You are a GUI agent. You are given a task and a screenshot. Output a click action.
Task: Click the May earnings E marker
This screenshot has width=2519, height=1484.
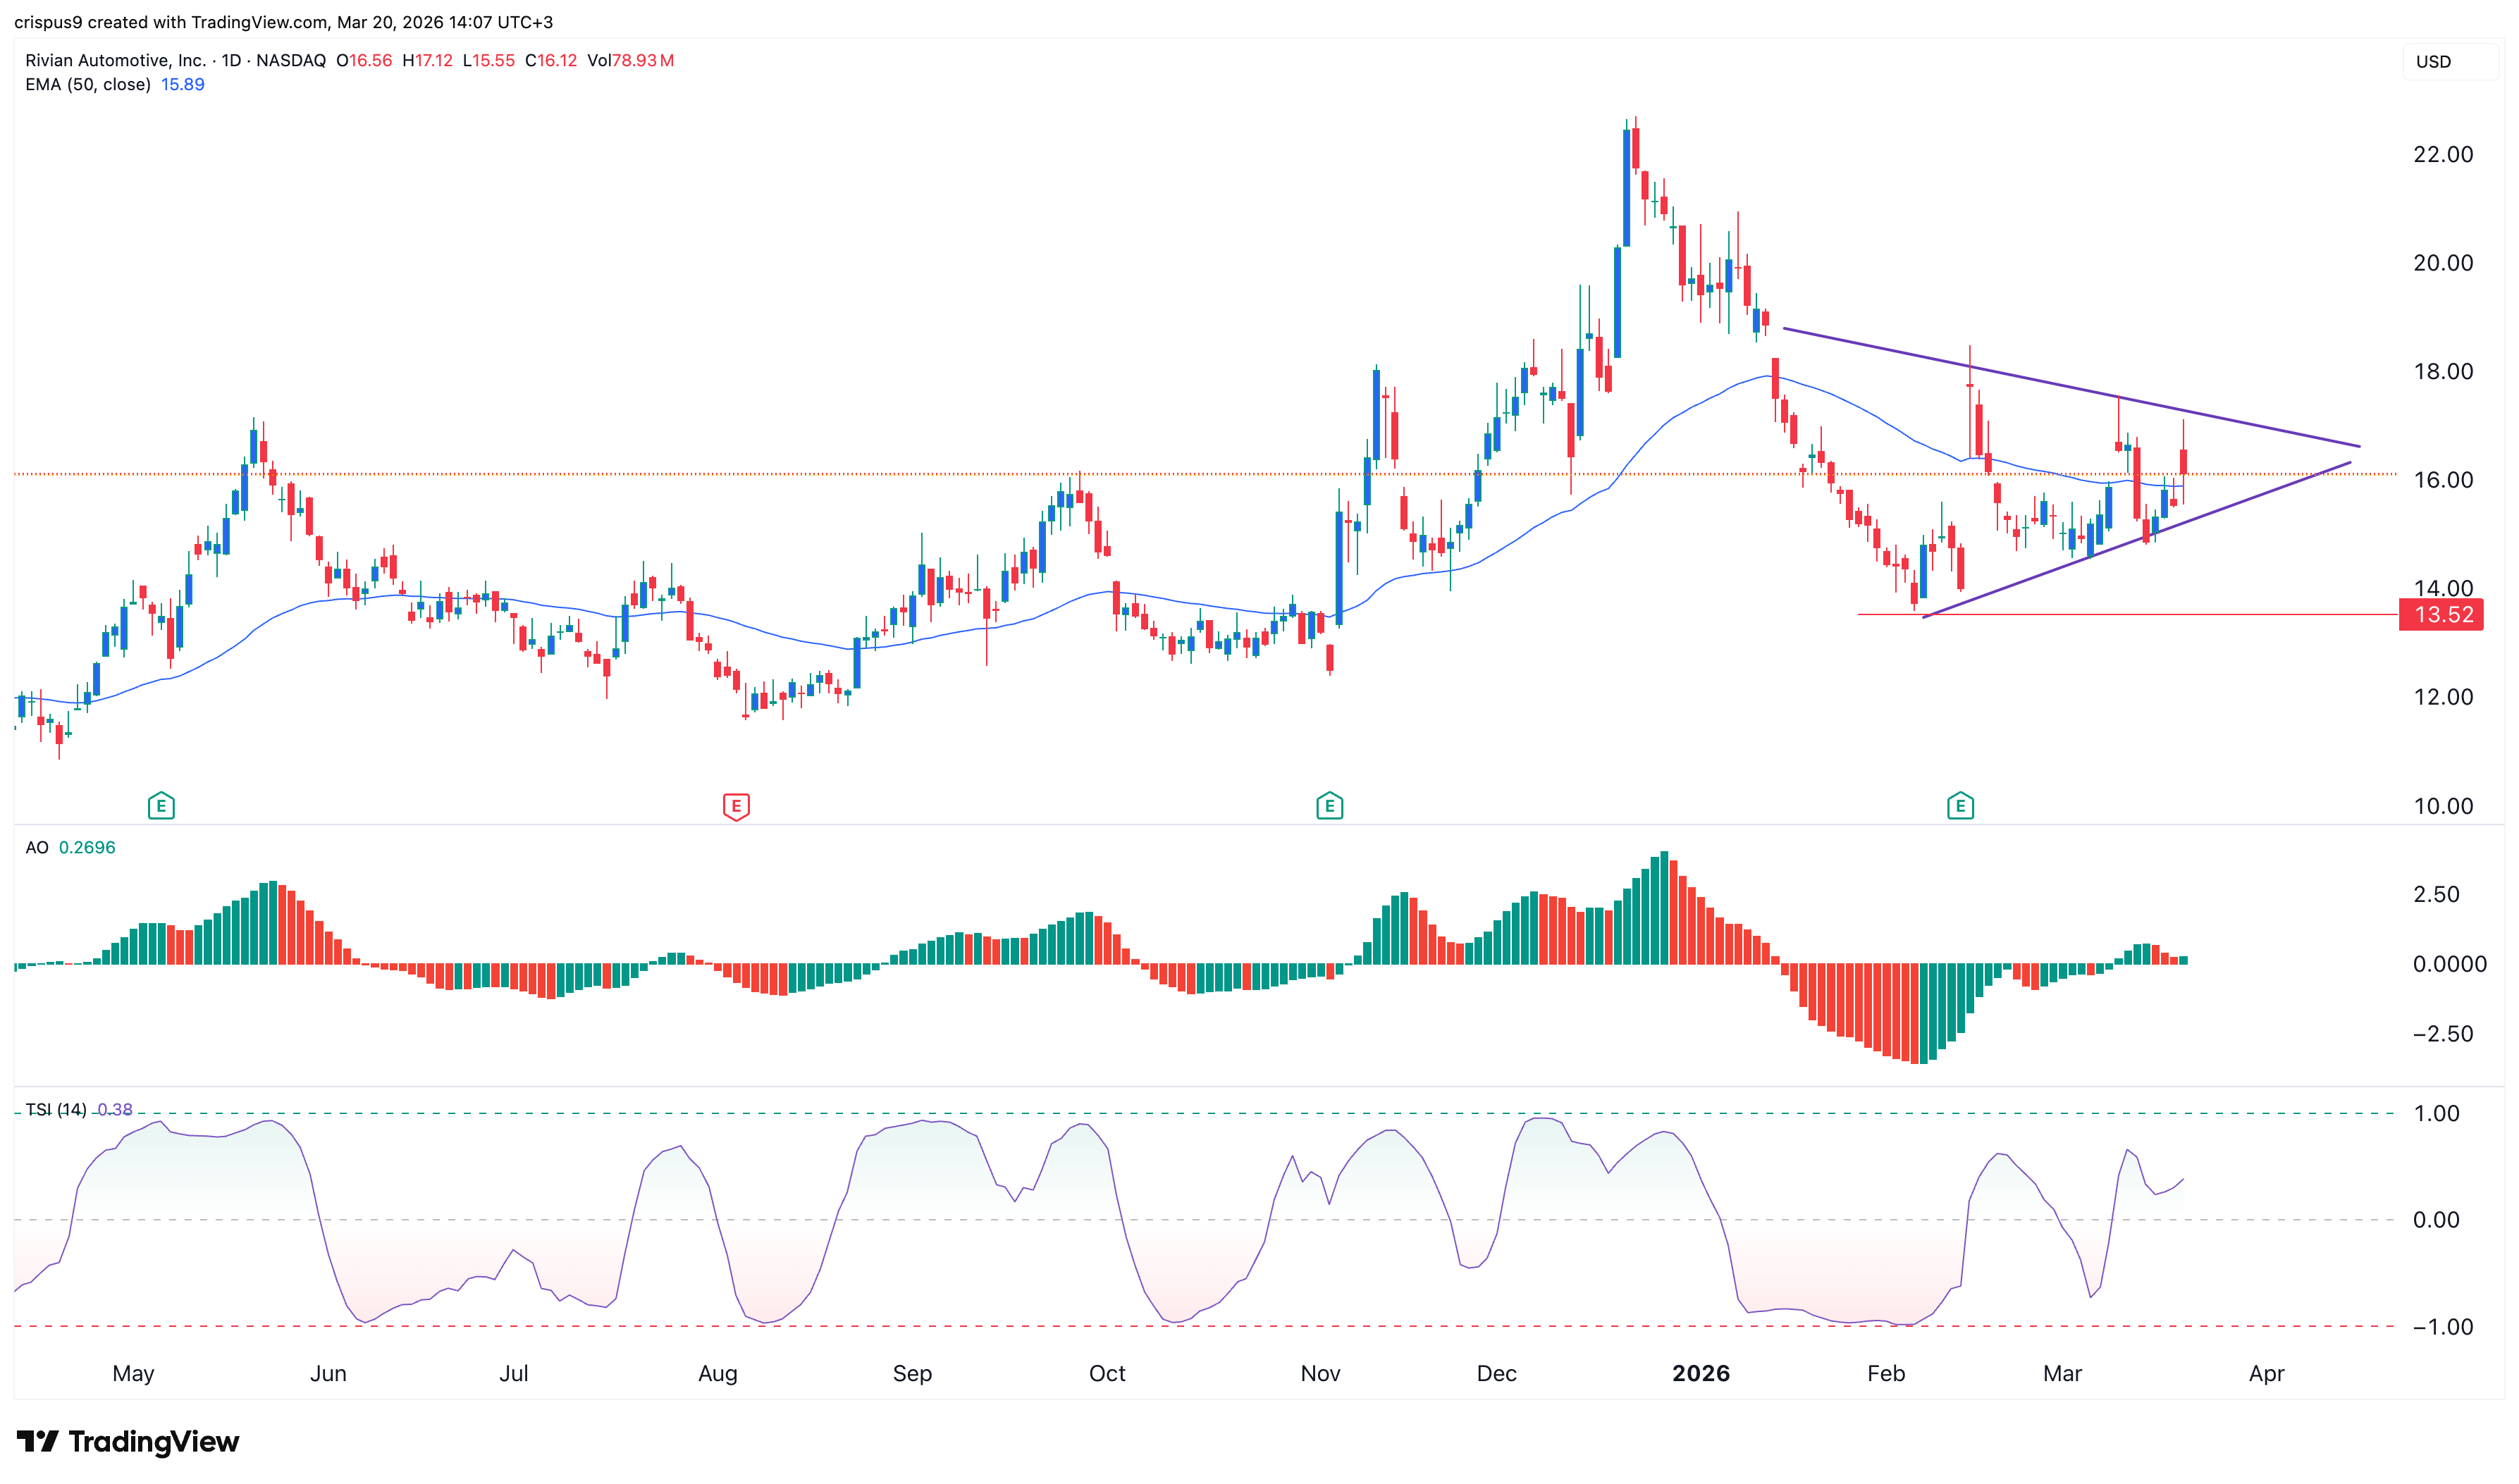pos(161,806)
